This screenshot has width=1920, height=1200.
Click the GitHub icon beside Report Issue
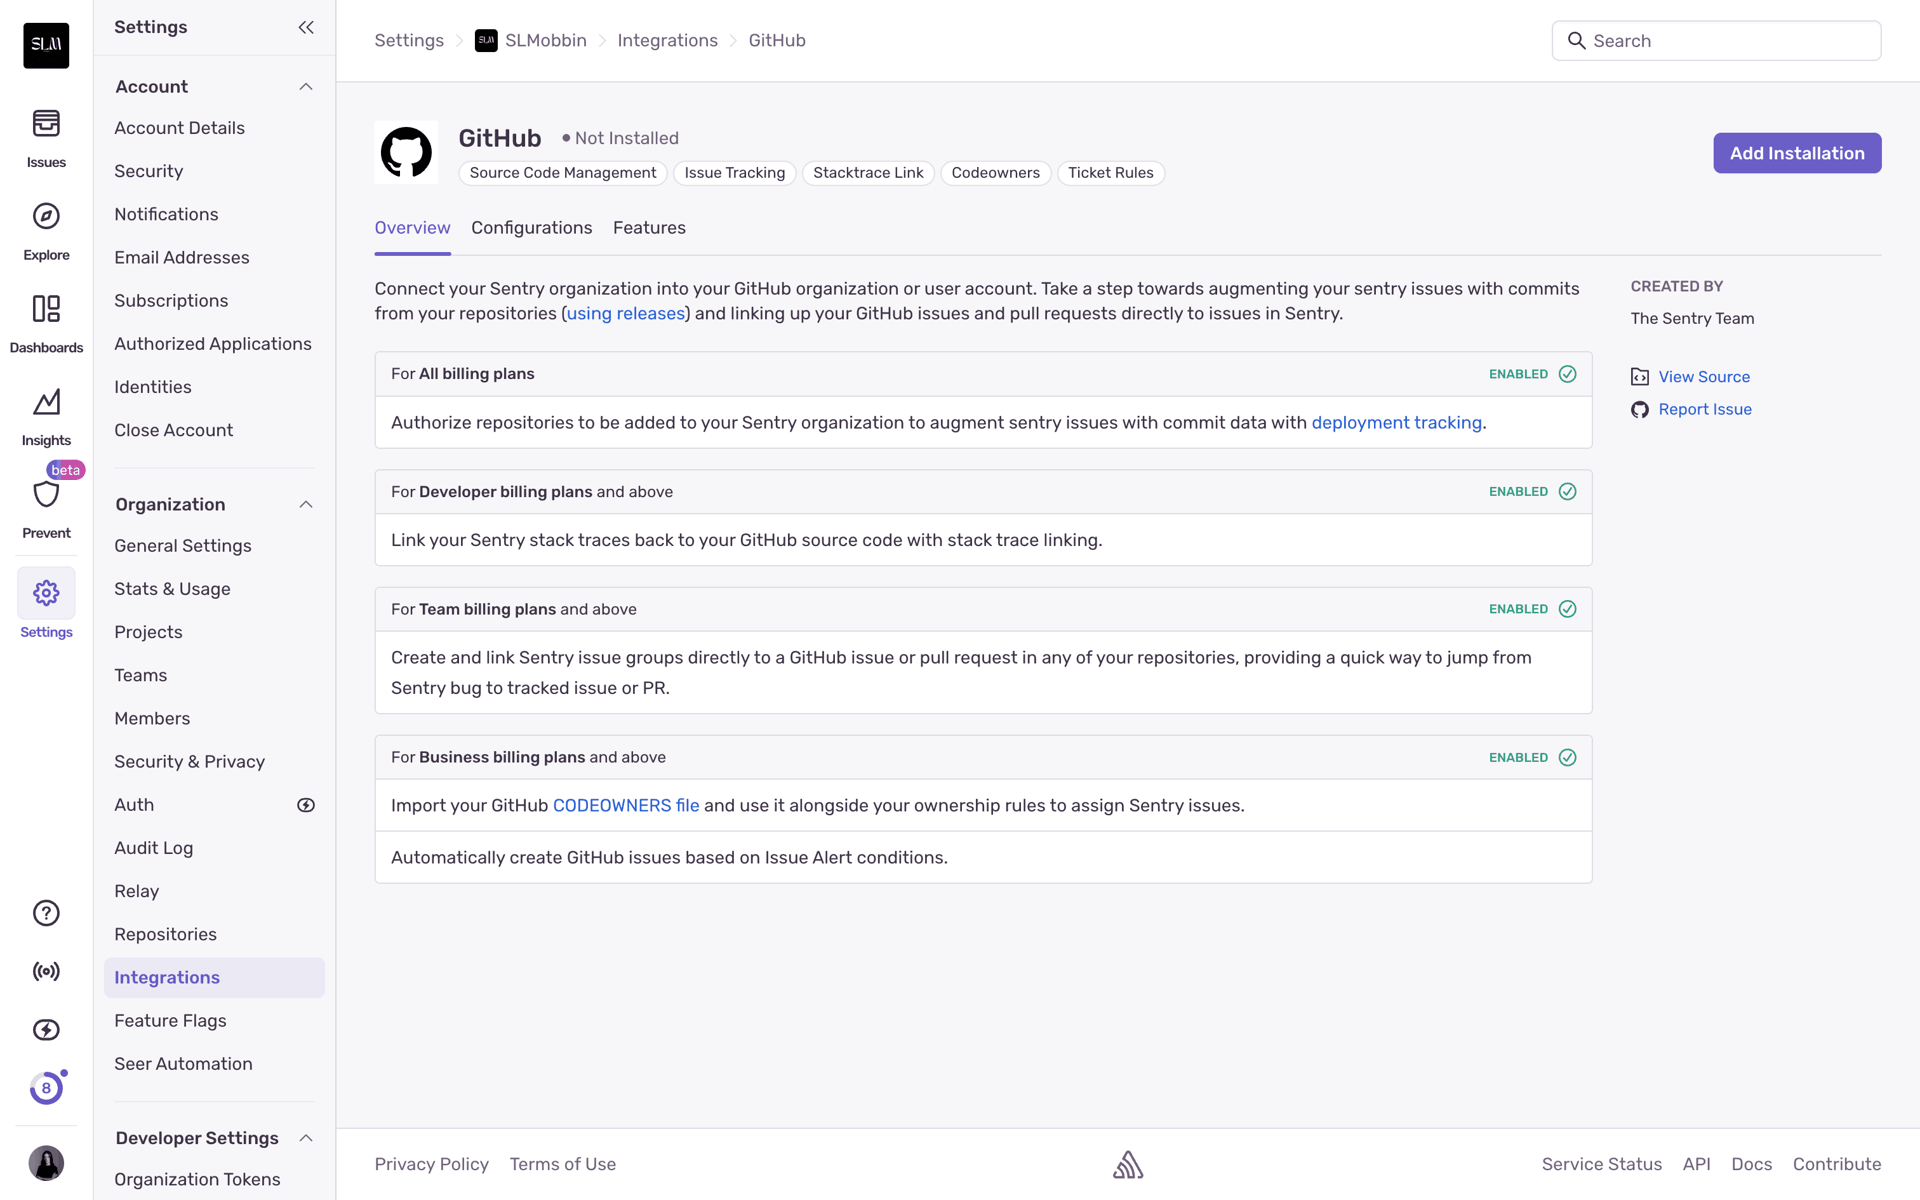click(x=1640, y=409)
